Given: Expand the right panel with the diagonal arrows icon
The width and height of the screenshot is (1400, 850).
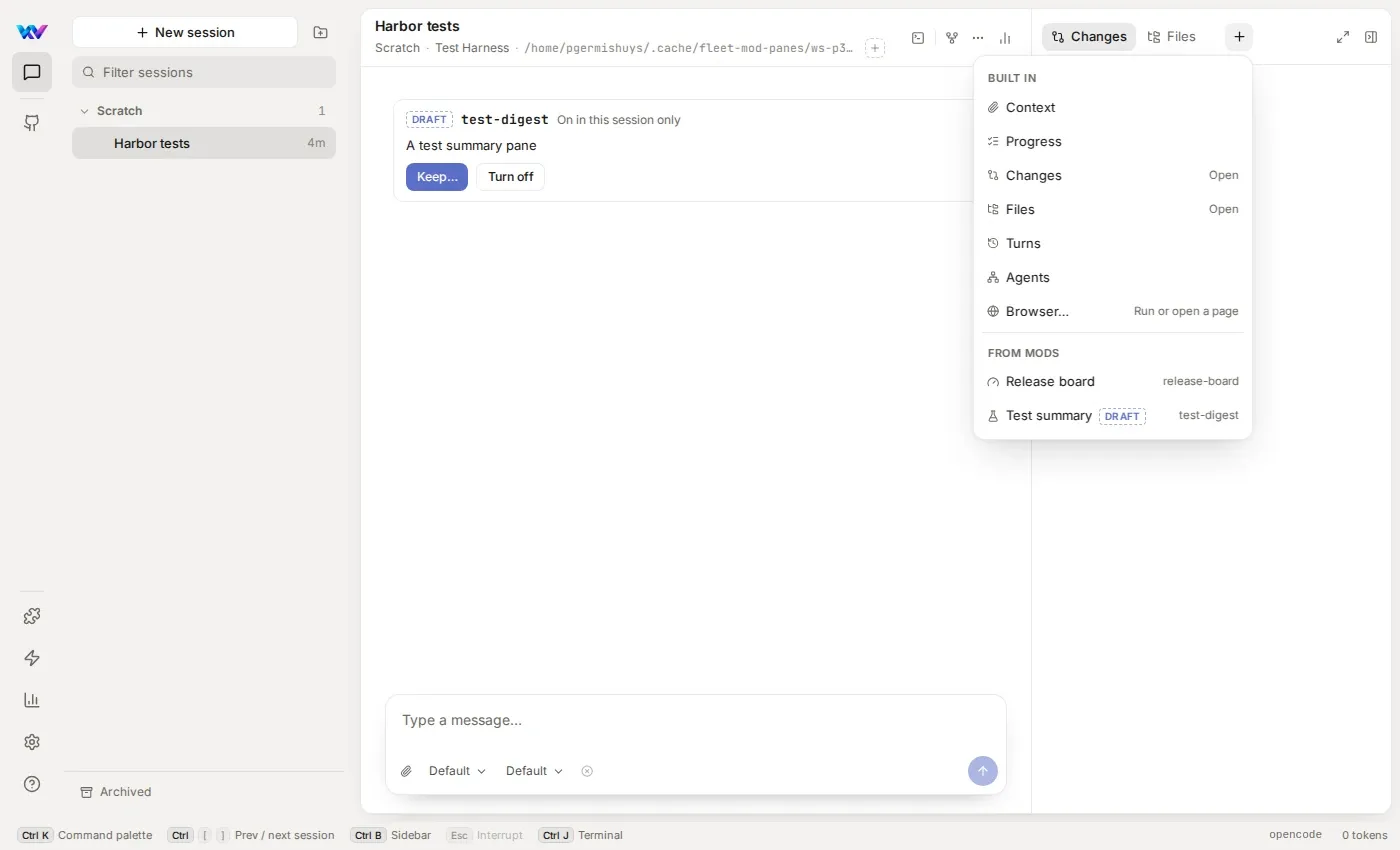Looking at the screenshot, I should (x=1343, y=37).
